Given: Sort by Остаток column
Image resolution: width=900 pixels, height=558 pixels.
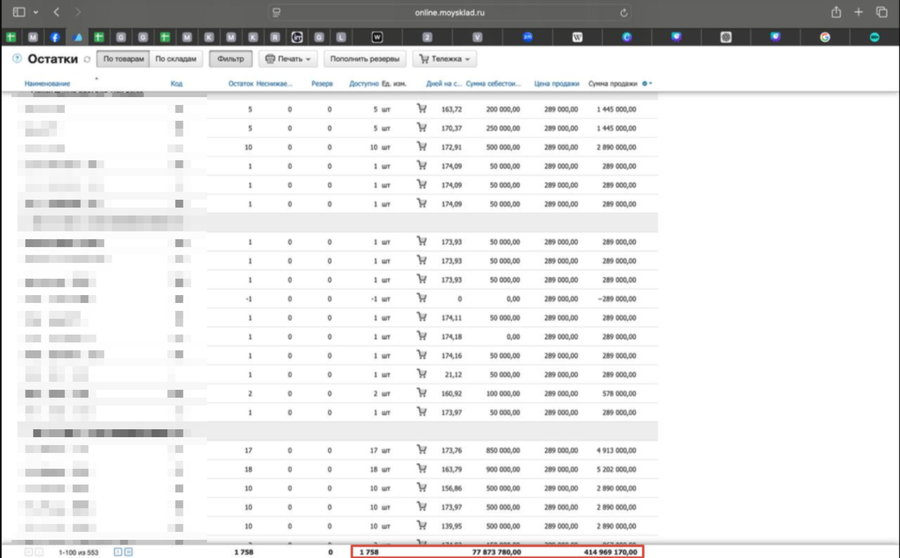Looking at the screenshot, I should tap(240, 84).
